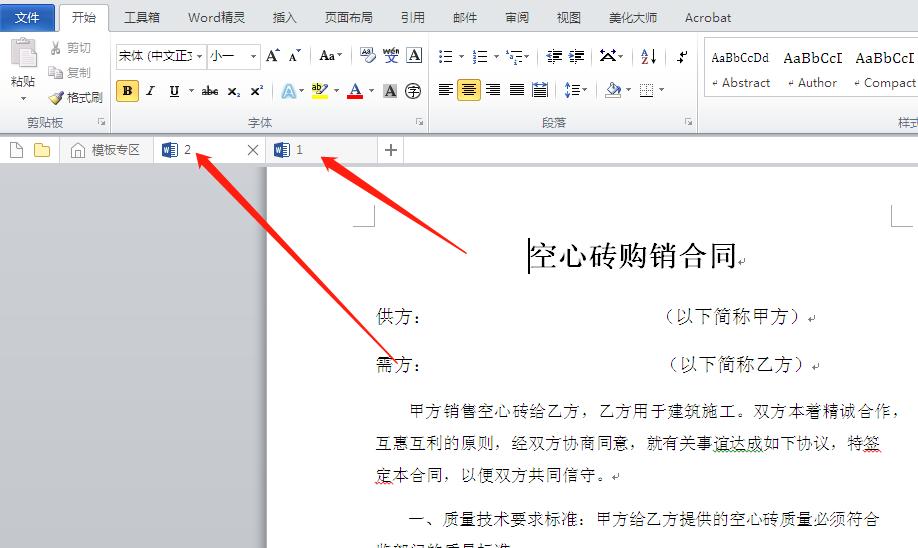
Task: Open the Acrobat ribbon tab
Action: pos(708,18)
